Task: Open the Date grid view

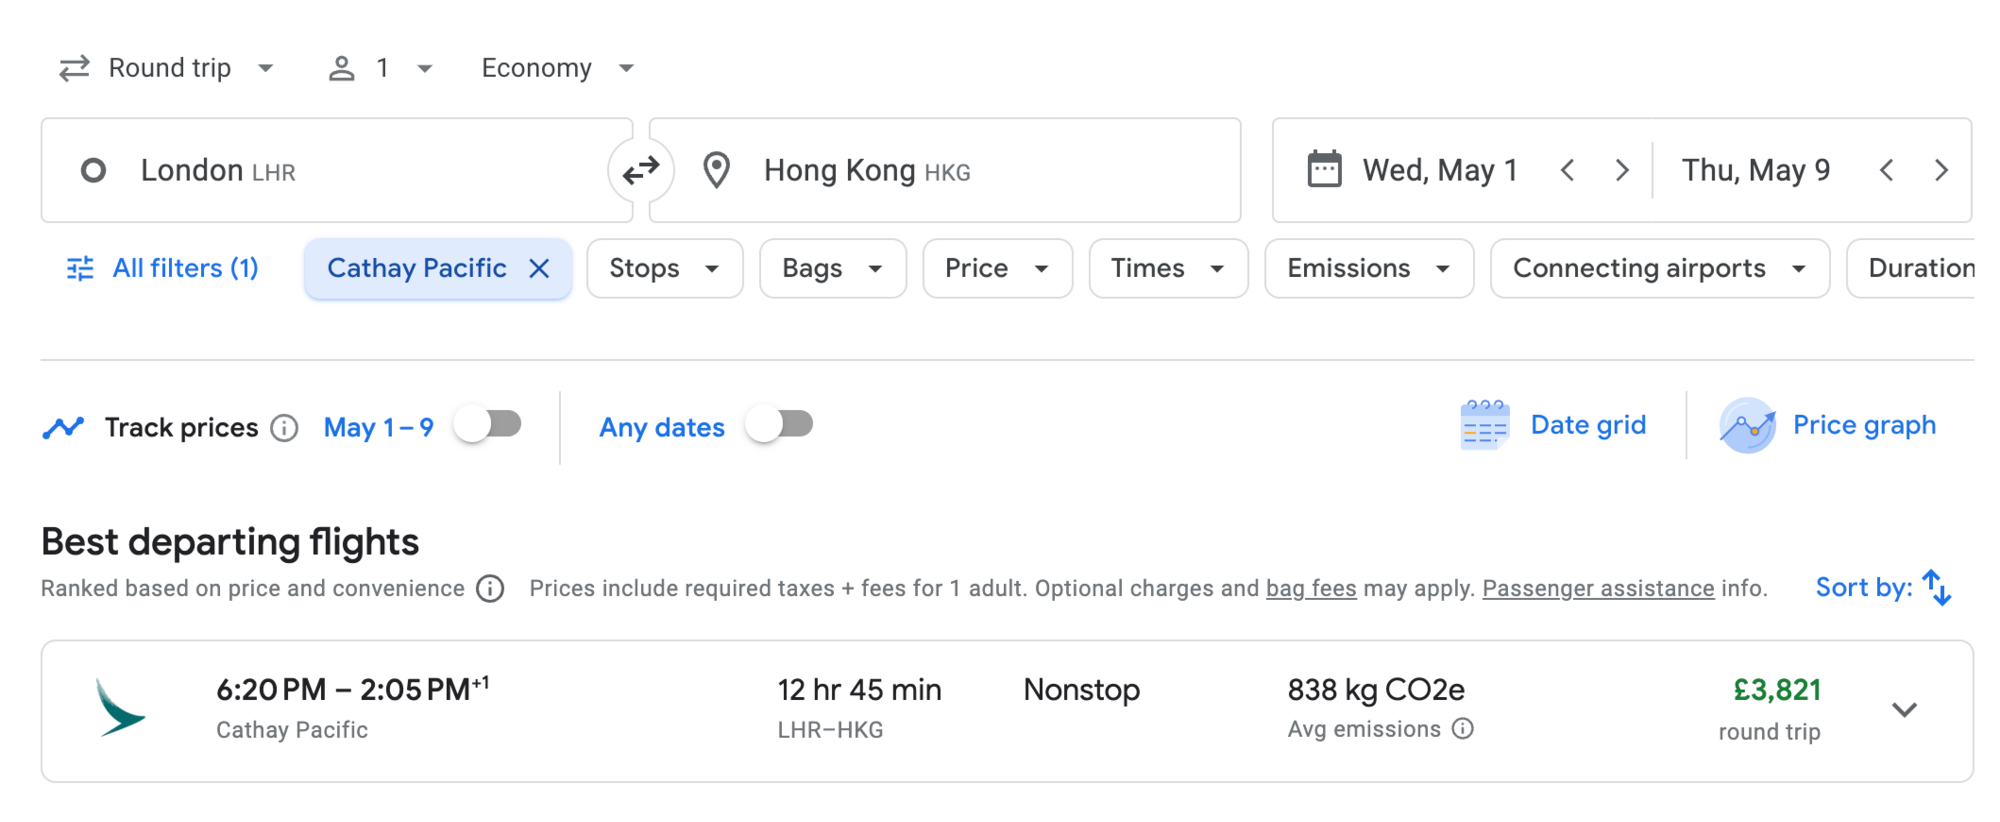Action: tap(1555, 426)
